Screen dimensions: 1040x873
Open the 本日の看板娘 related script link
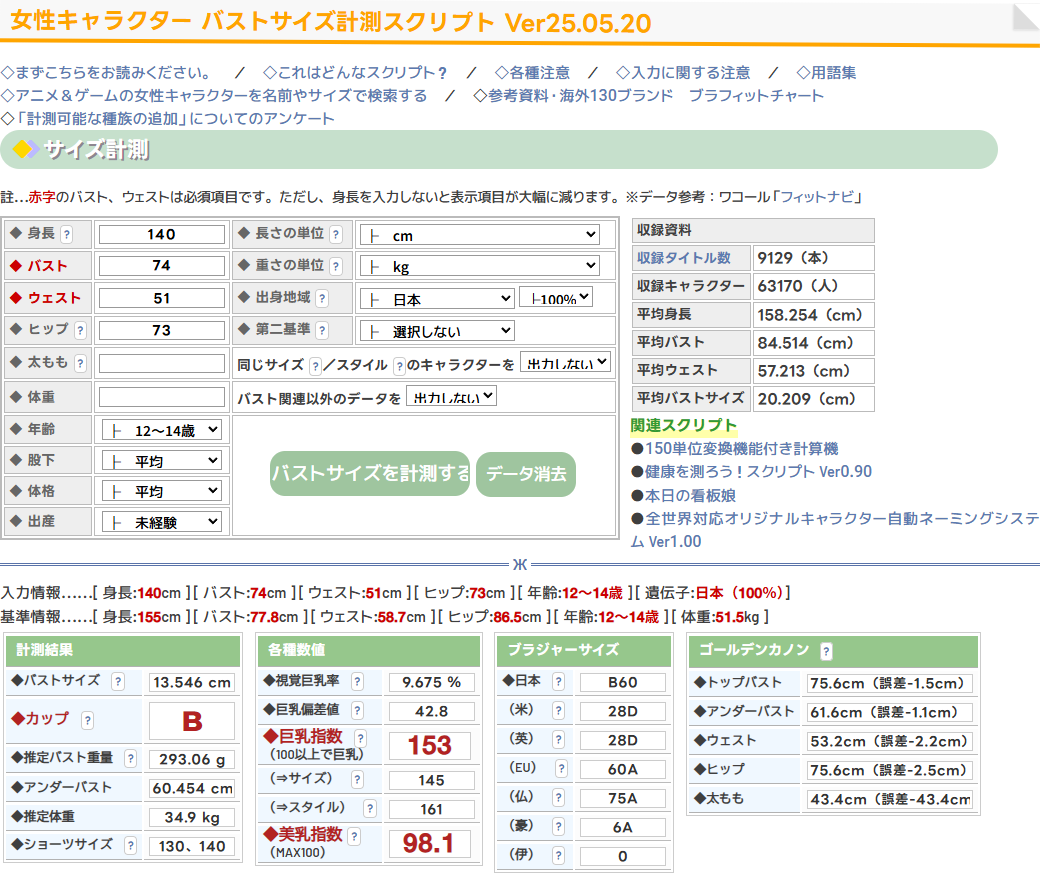pos(688,495)
